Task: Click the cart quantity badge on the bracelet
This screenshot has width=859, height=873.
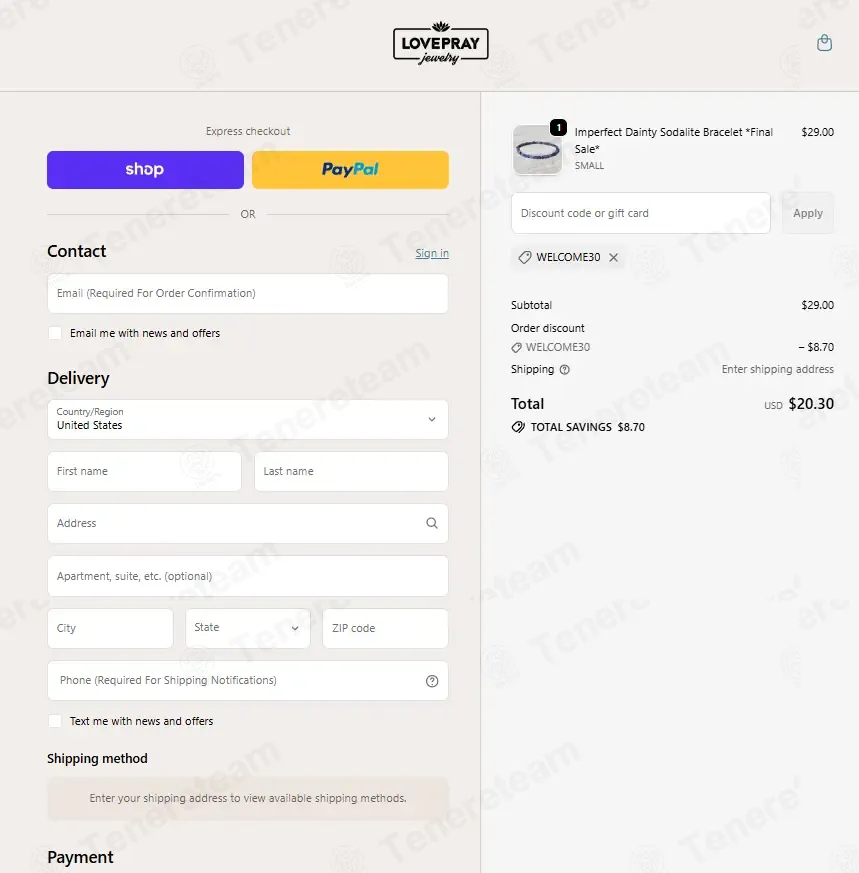Action: (x=558, y=127)
